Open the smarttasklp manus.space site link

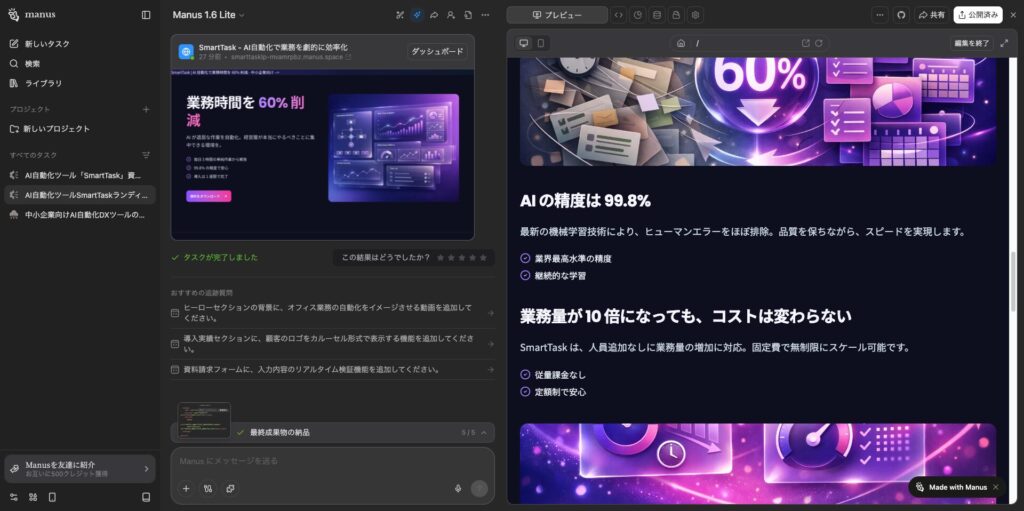(x=291, y=58)
